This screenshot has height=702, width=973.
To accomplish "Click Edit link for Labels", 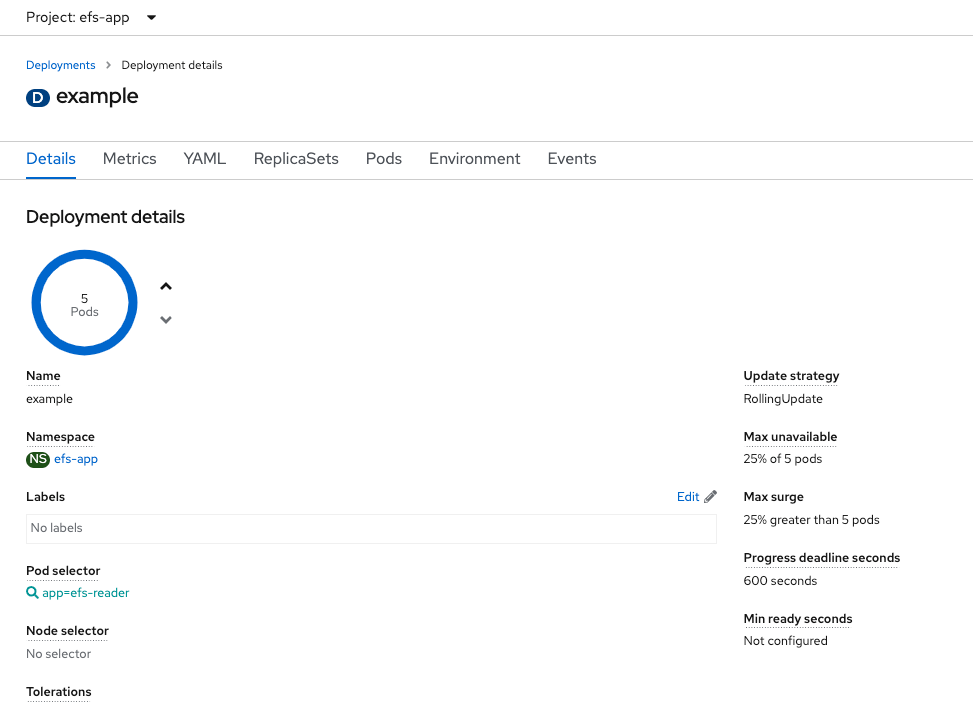I will coord(688,497).
